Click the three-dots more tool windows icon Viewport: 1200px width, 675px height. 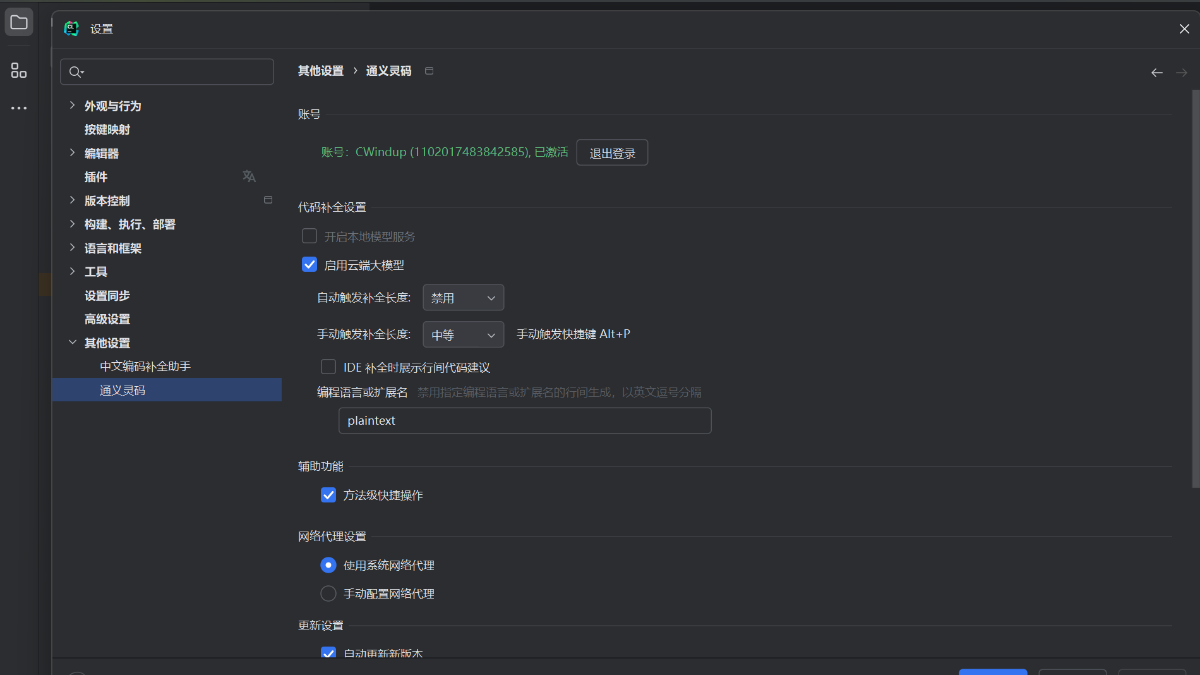point(19,107)
